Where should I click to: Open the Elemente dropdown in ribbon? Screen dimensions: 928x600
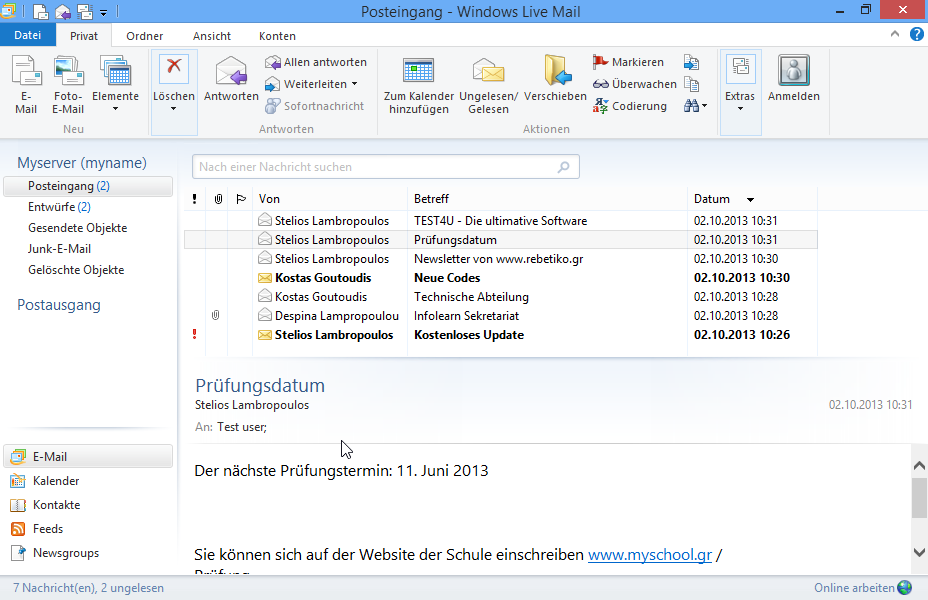[x=115, y=83]
